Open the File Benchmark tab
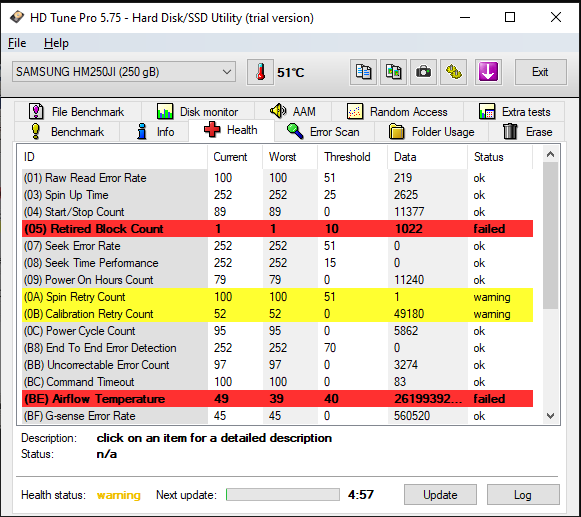Image resolution: width=581 pixels, height=517 pixels. pyautogui.click(x=77, y=112)
